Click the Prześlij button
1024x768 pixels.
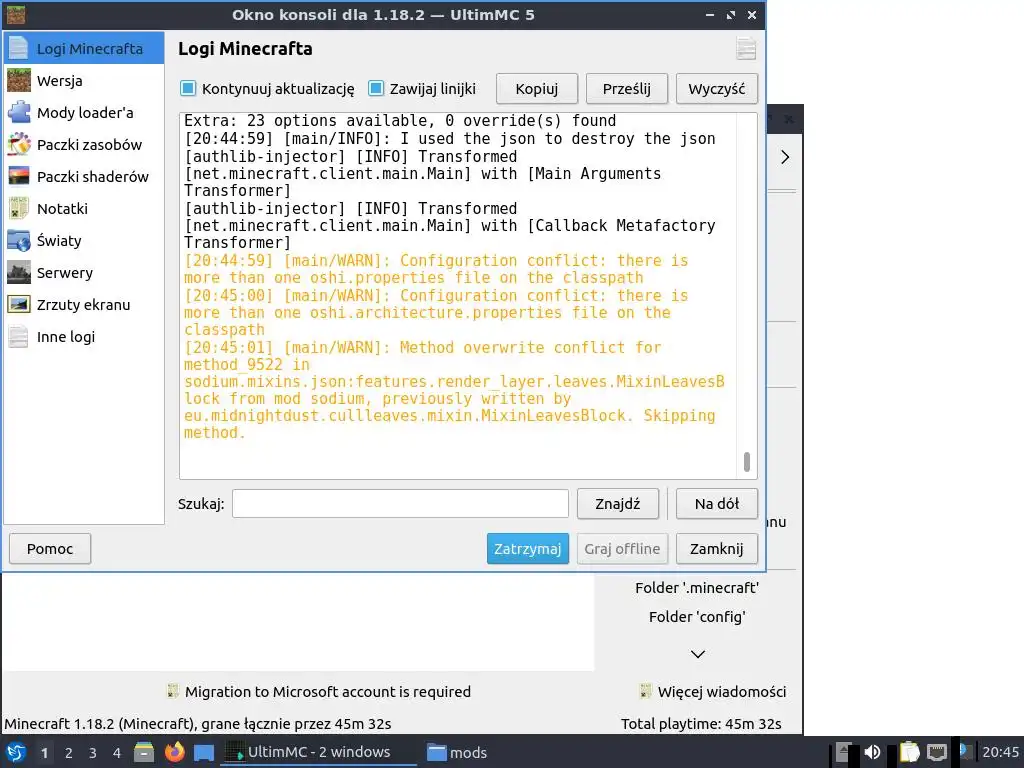[x=627, y=89]
